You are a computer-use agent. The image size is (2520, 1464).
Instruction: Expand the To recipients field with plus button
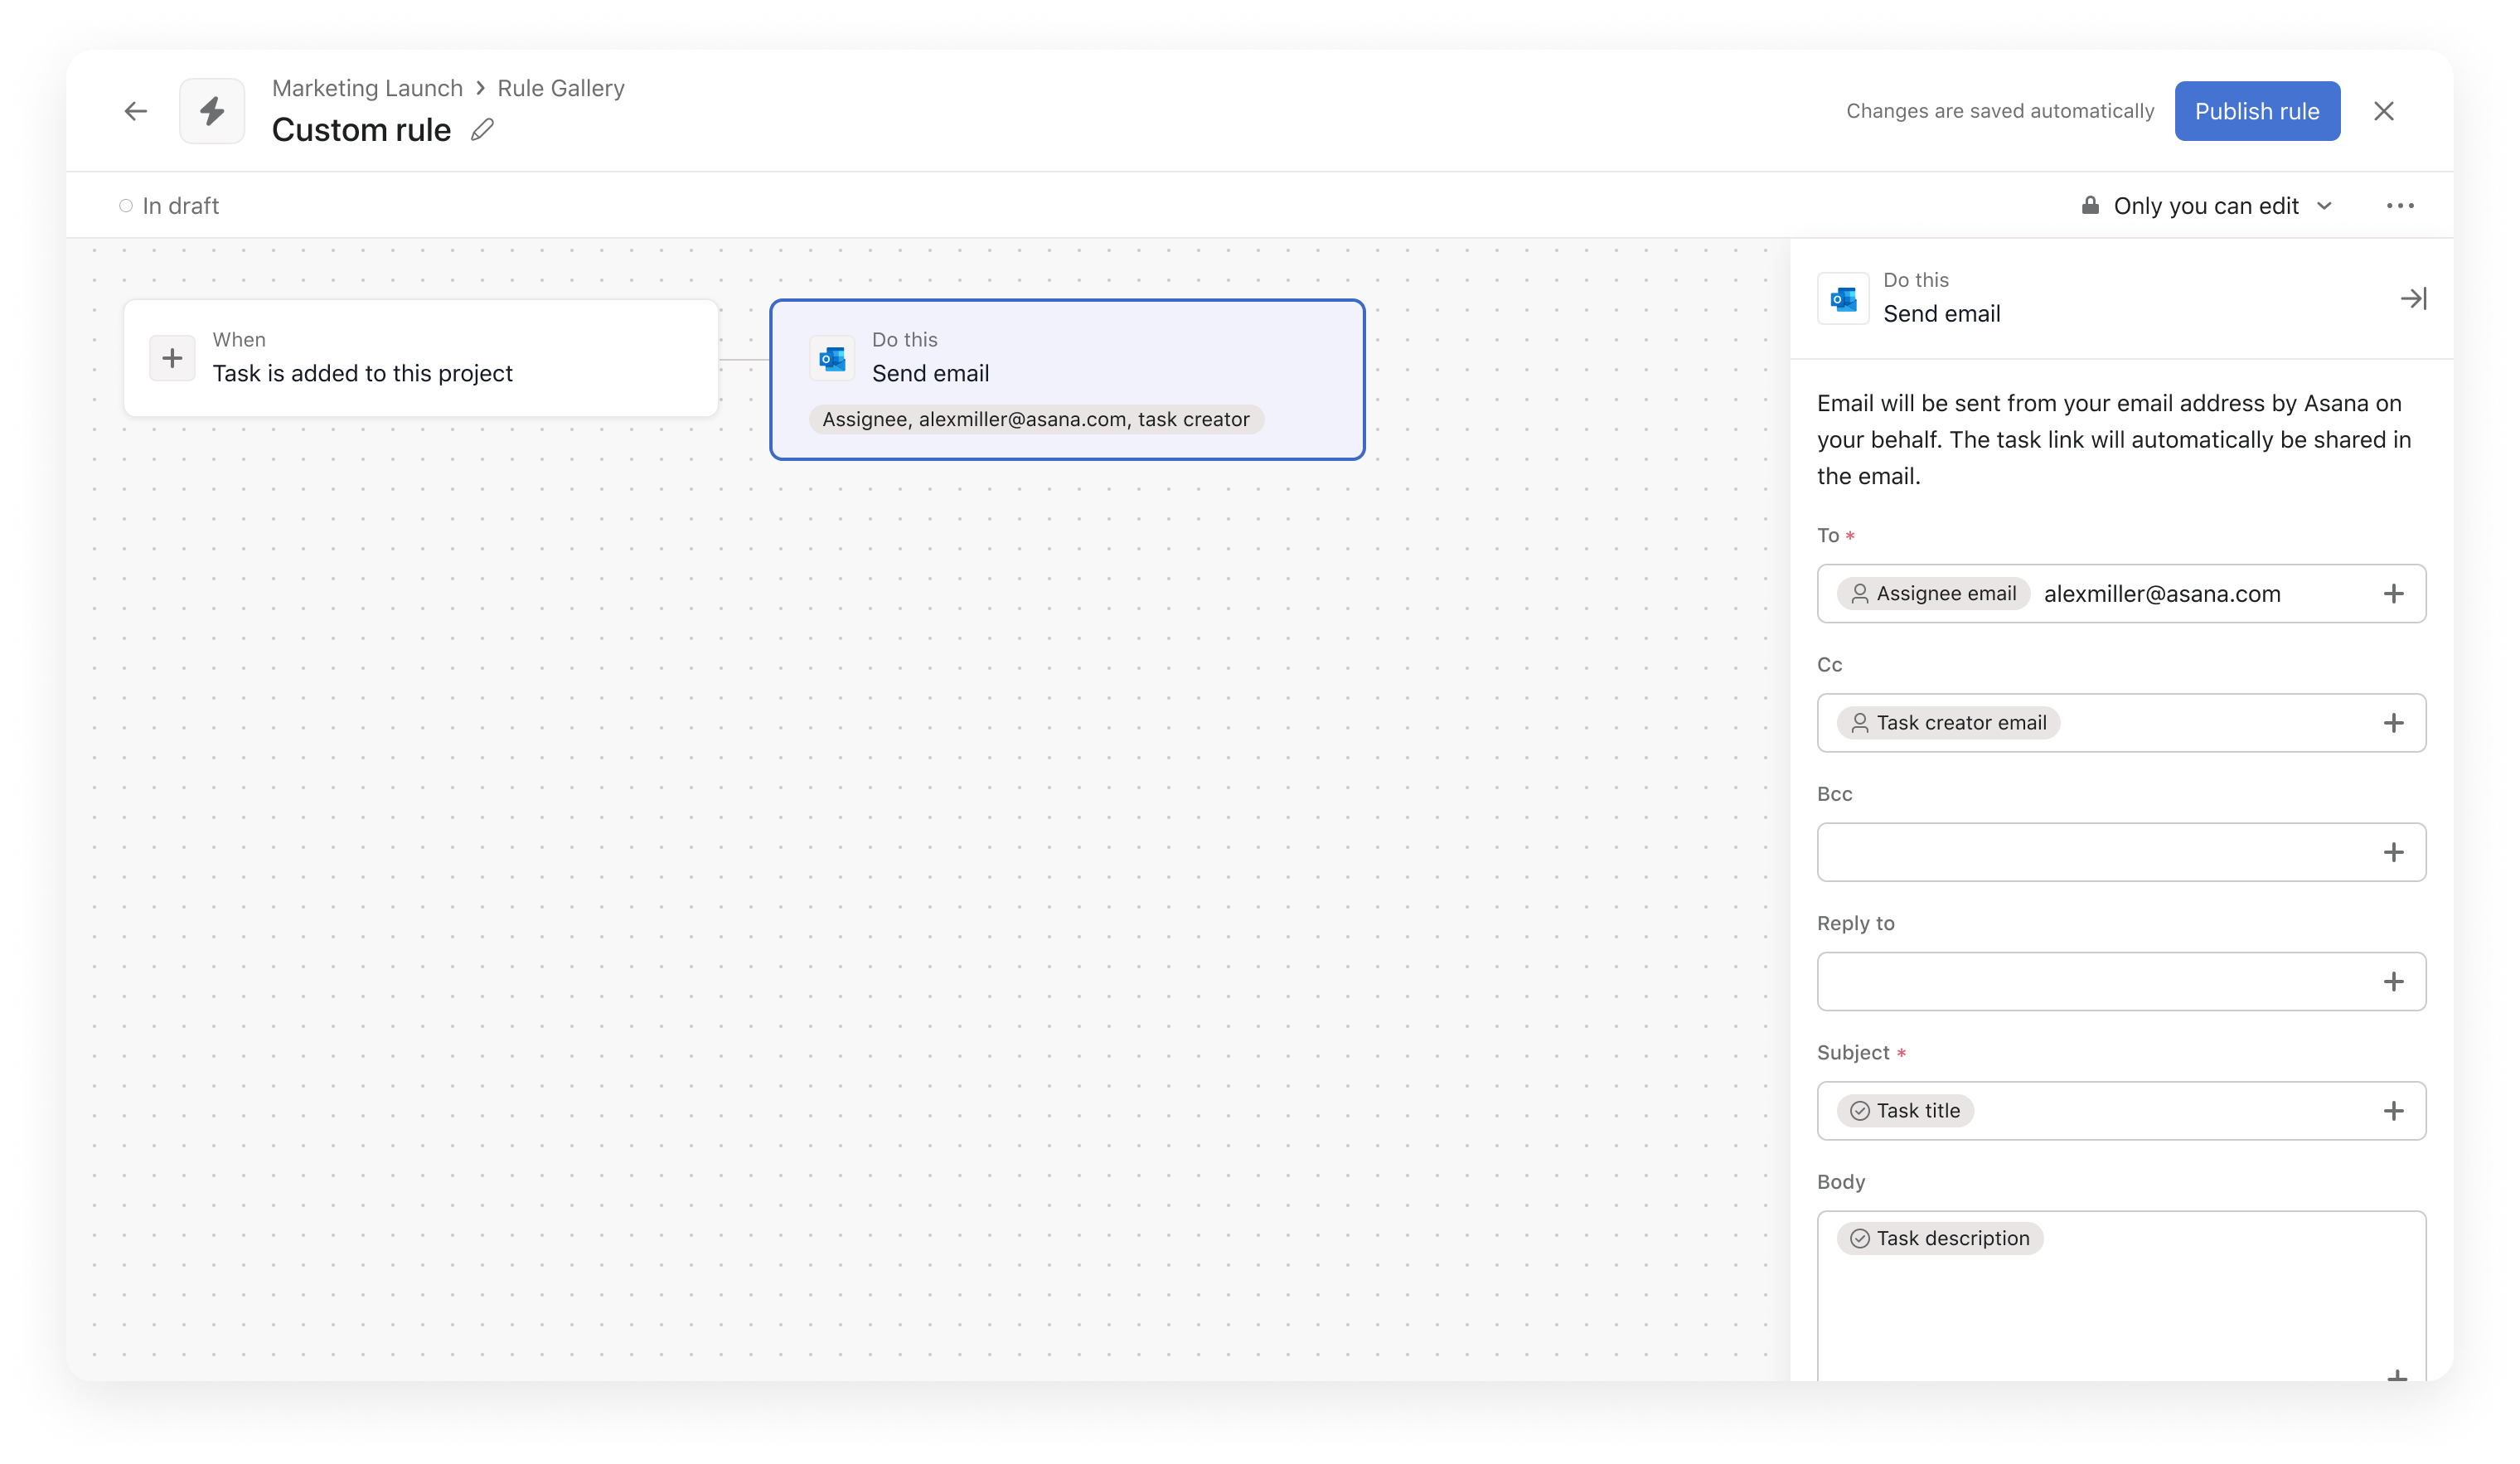pyautogui.click(x=2396, y=593)
